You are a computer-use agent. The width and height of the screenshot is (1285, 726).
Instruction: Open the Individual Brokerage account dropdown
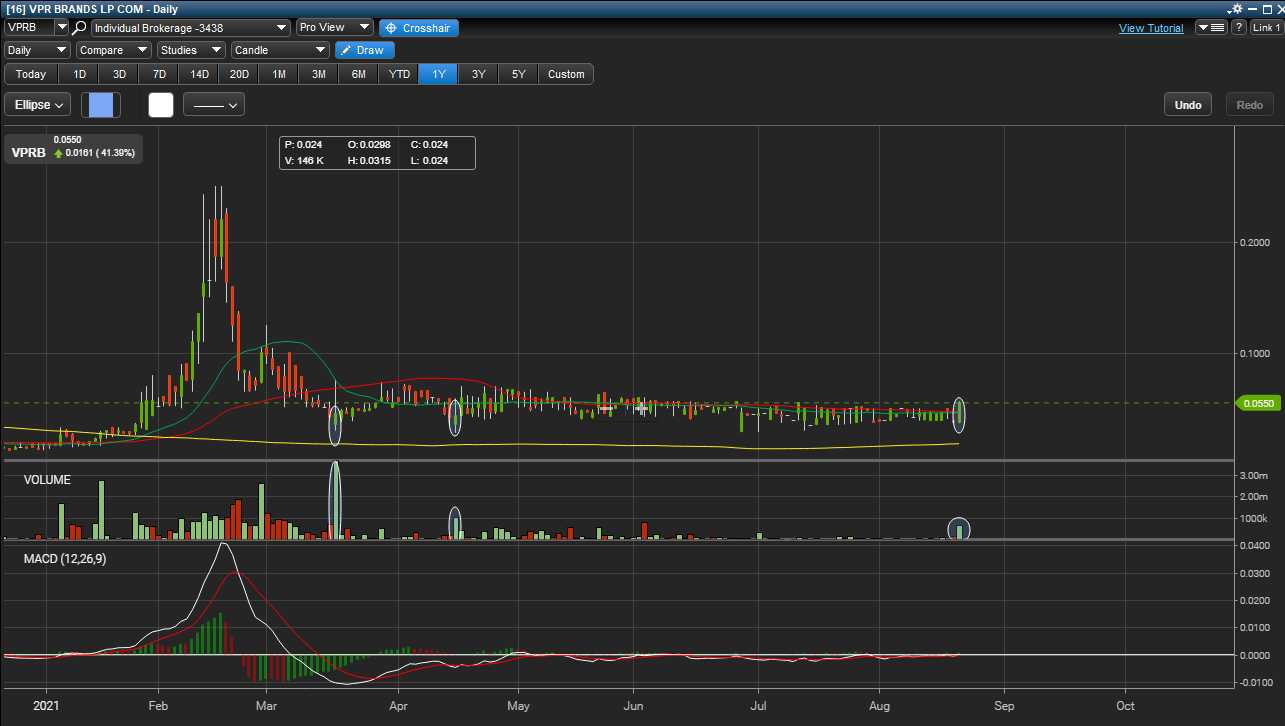point(190,28)
